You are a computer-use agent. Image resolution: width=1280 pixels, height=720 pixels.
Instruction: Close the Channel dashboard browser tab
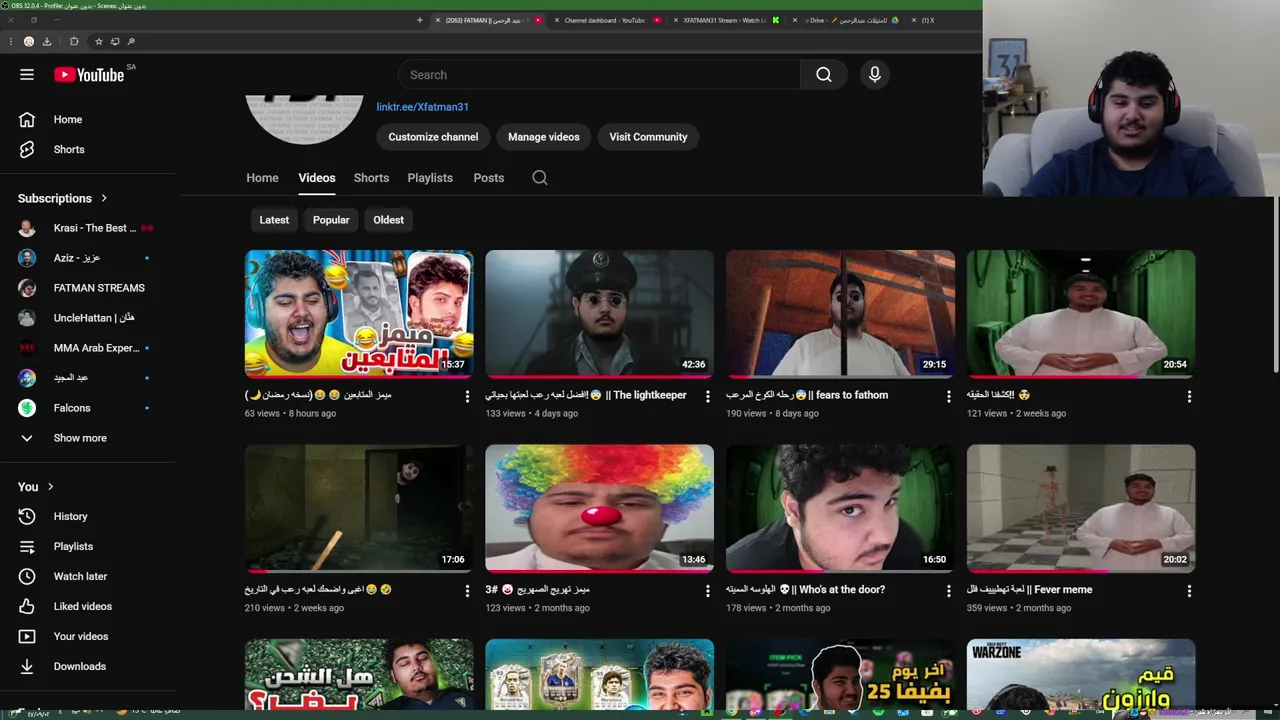(558, 20)
